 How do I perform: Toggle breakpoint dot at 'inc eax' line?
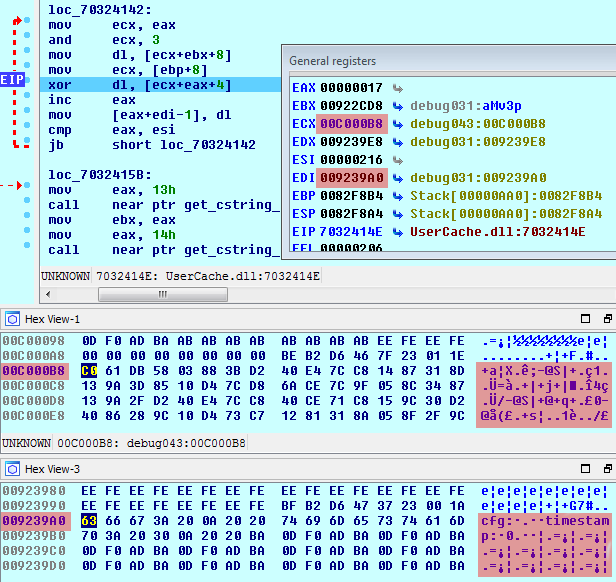[x=27, y=95]
